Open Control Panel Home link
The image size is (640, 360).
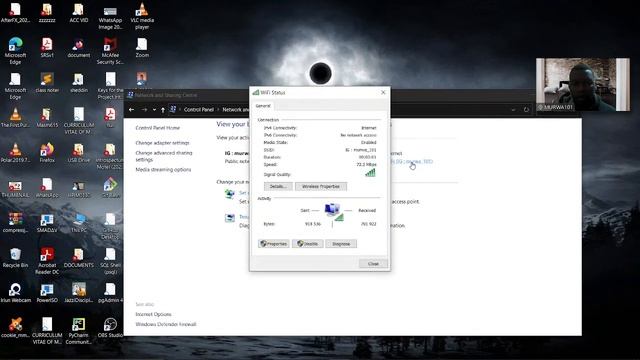(x=158, y=128)
